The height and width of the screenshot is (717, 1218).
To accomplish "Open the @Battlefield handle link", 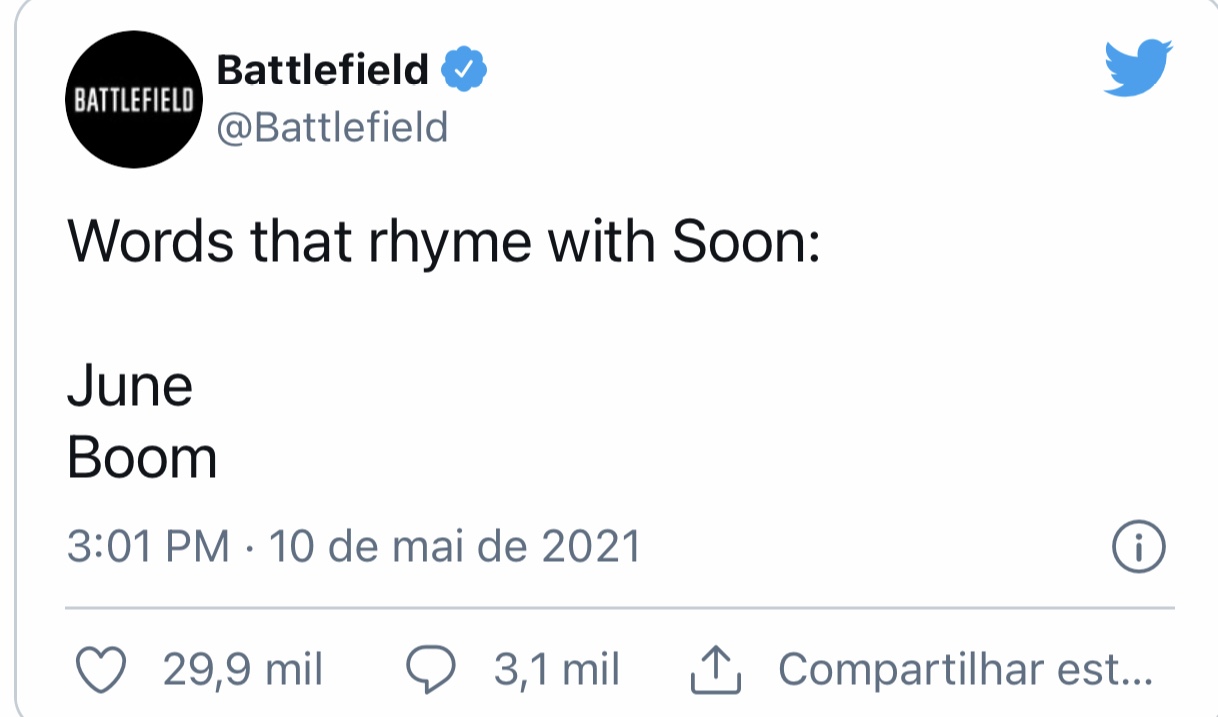I will pyautogui.click(x=332, y=127).
